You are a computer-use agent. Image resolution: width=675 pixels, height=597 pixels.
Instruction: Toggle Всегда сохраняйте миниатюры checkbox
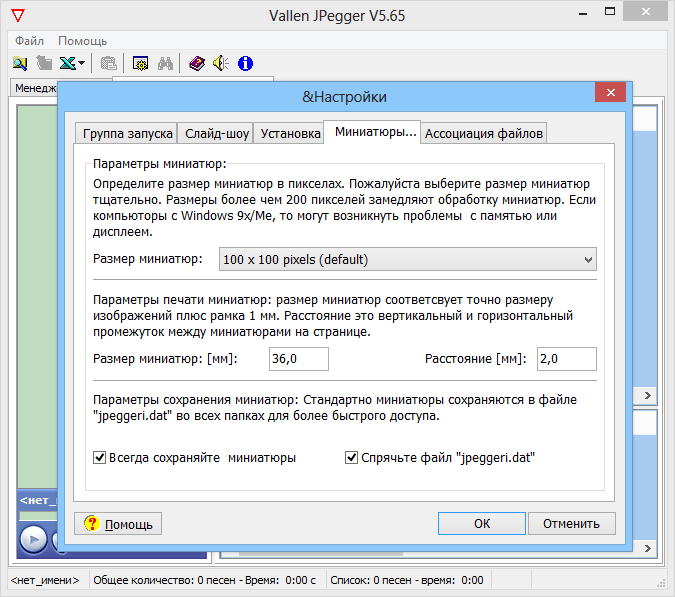pyautogui.click(x=99, y=457)
